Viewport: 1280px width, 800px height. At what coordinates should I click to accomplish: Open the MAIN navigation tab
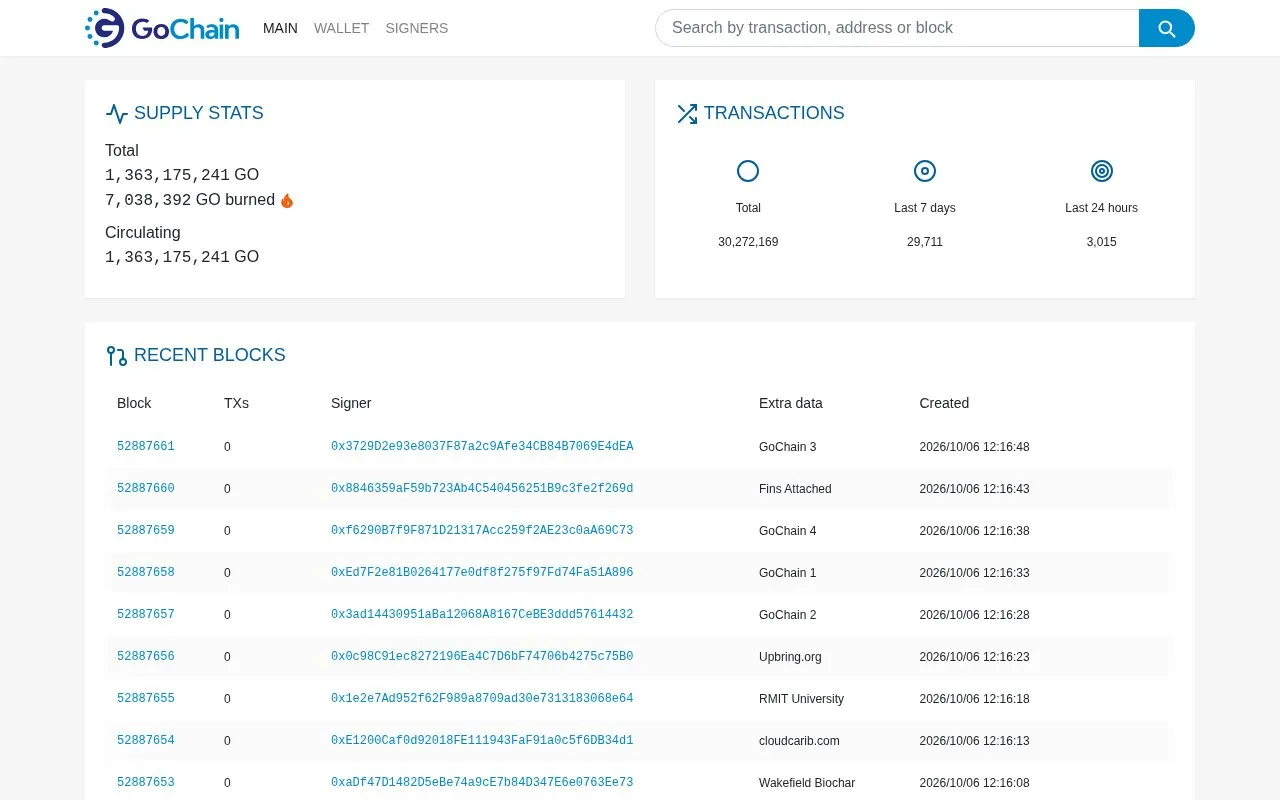click(x=280, y=28)
